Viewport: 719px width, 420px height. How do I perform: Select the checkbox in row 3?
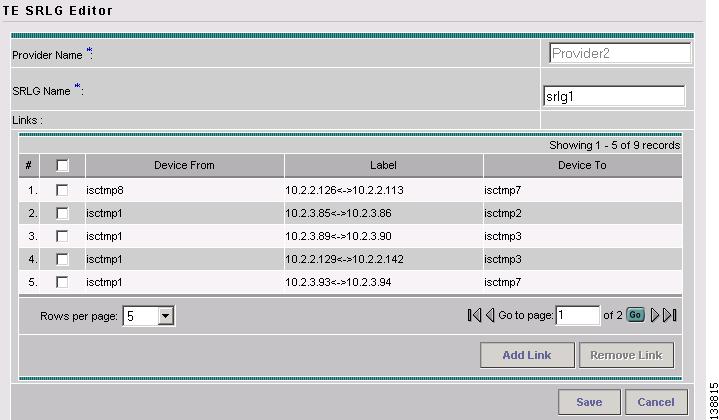point(62,236)
